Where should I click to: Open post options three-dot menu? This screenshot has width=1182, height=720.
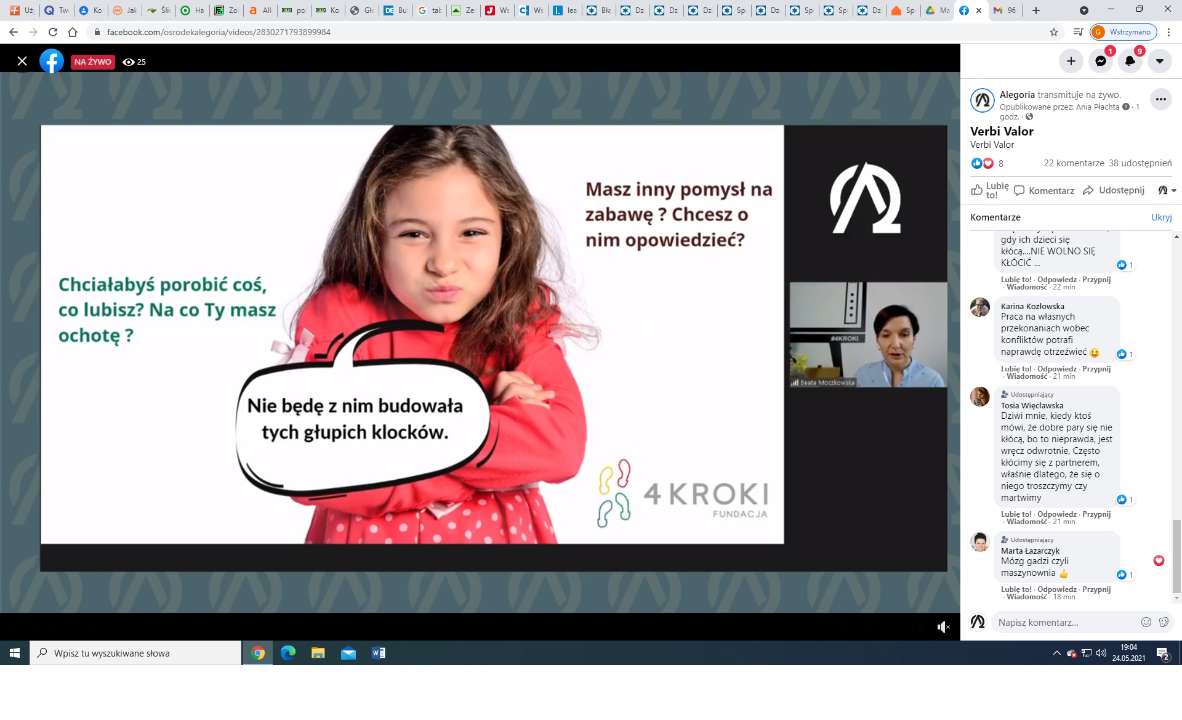[x=1160, y=99]
